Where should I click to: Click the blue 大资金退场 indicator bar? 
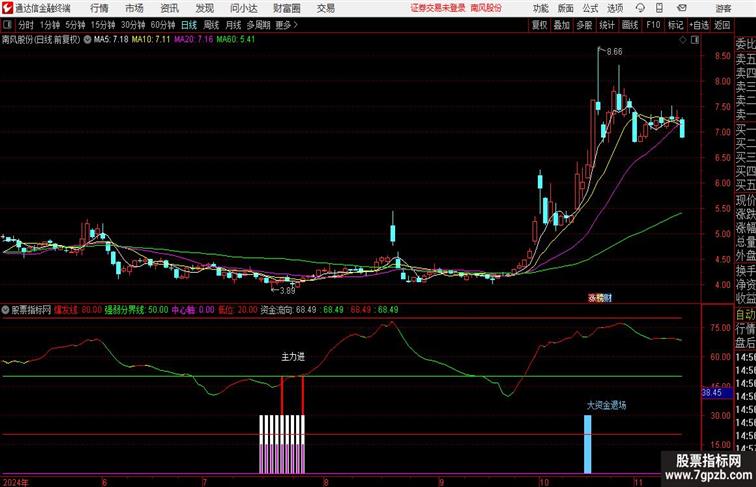pos(588,444)
